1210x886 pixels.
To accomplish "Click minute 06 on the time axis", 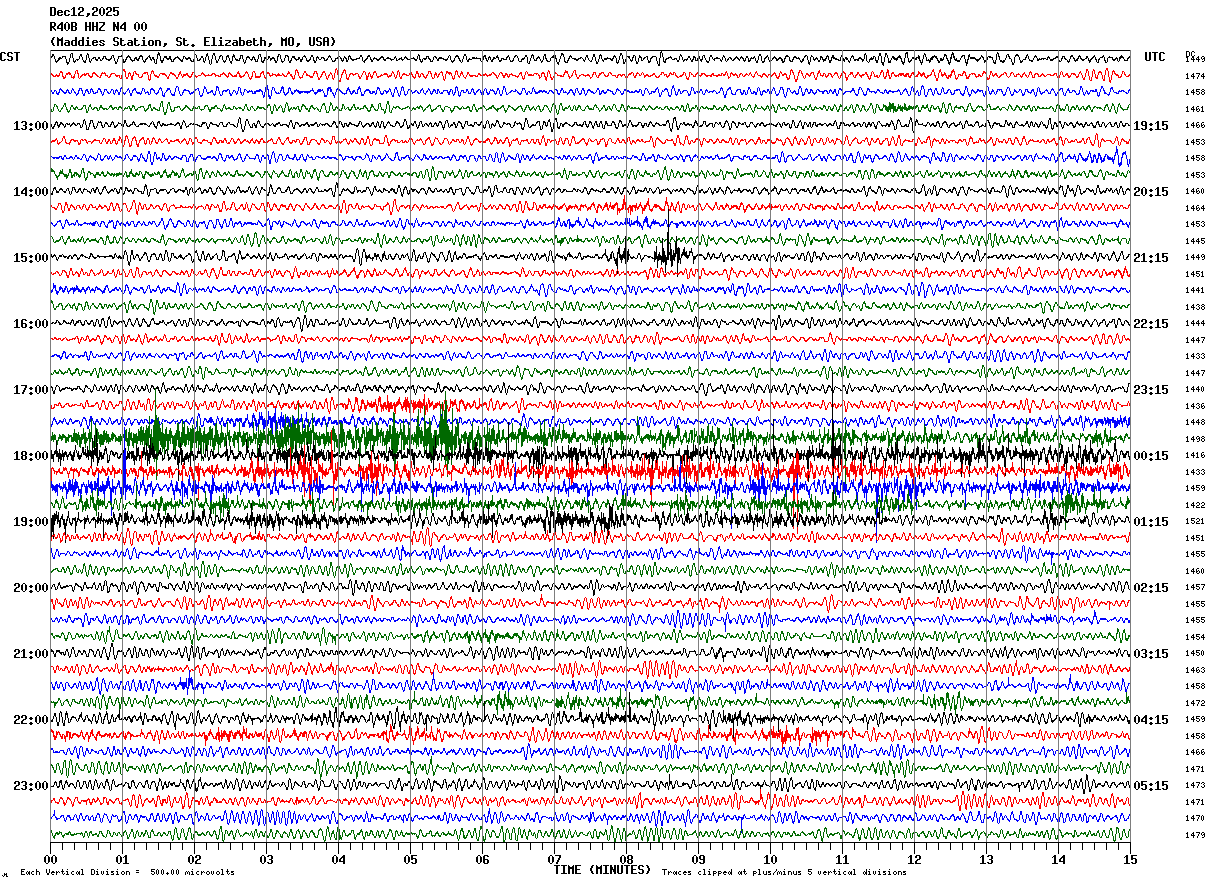I will pyautogui.click(x=482, y=859).
